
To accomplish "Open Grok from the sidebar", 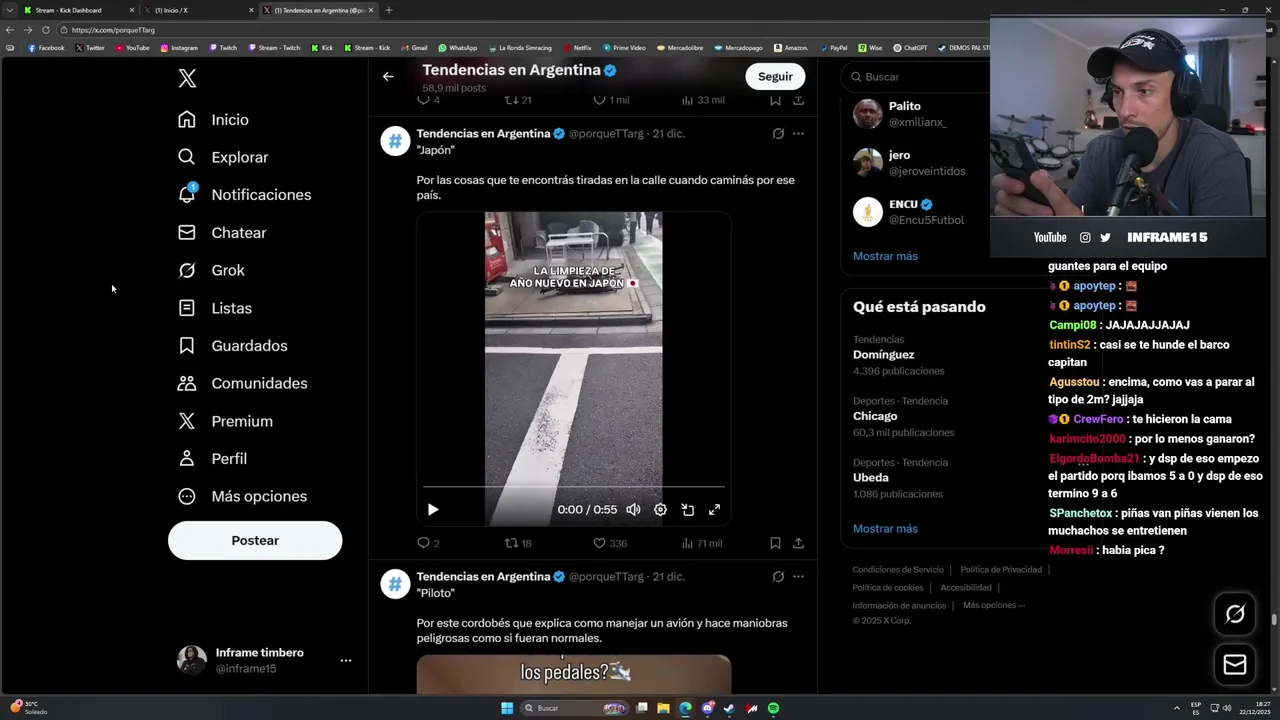I will (211, 270).
